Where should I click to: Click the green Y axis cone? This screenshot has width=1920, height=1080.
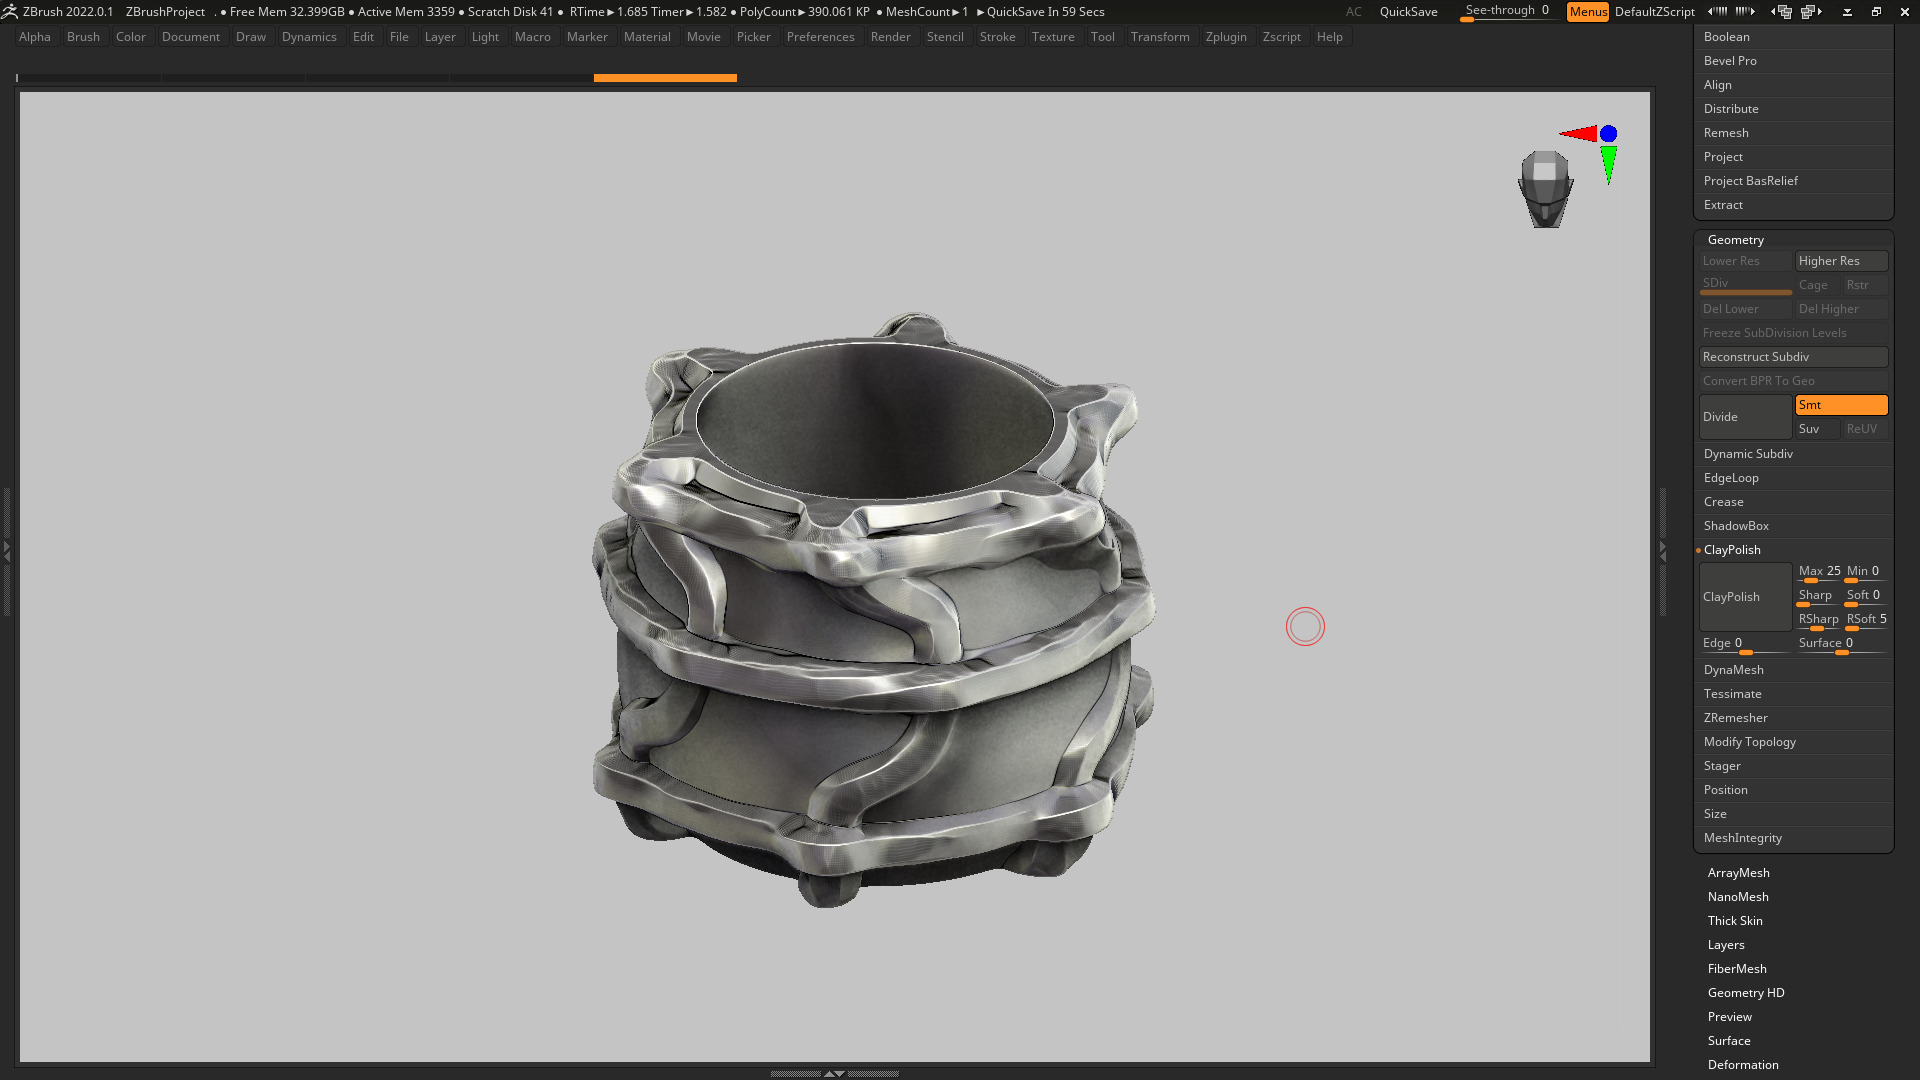tap(1608, 165)
